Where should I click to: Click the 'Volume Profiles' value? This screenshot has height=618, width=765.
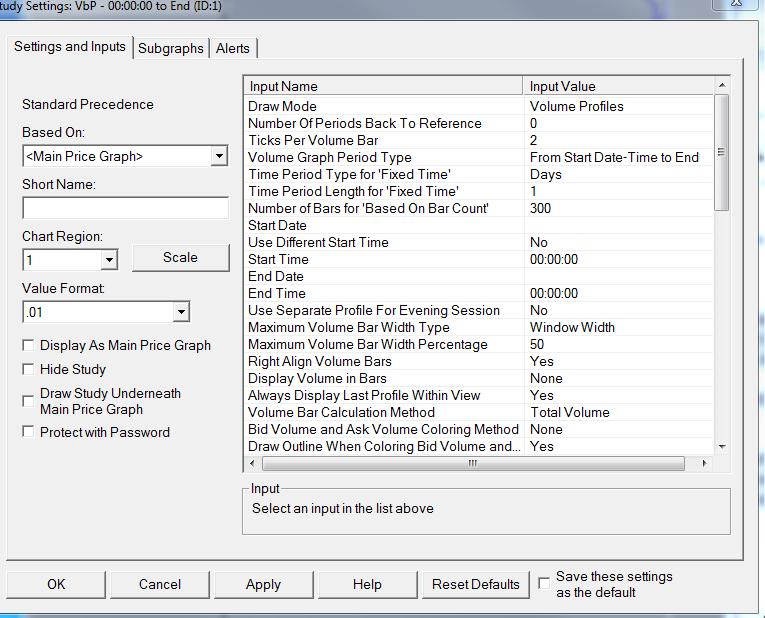pos(577,106)
